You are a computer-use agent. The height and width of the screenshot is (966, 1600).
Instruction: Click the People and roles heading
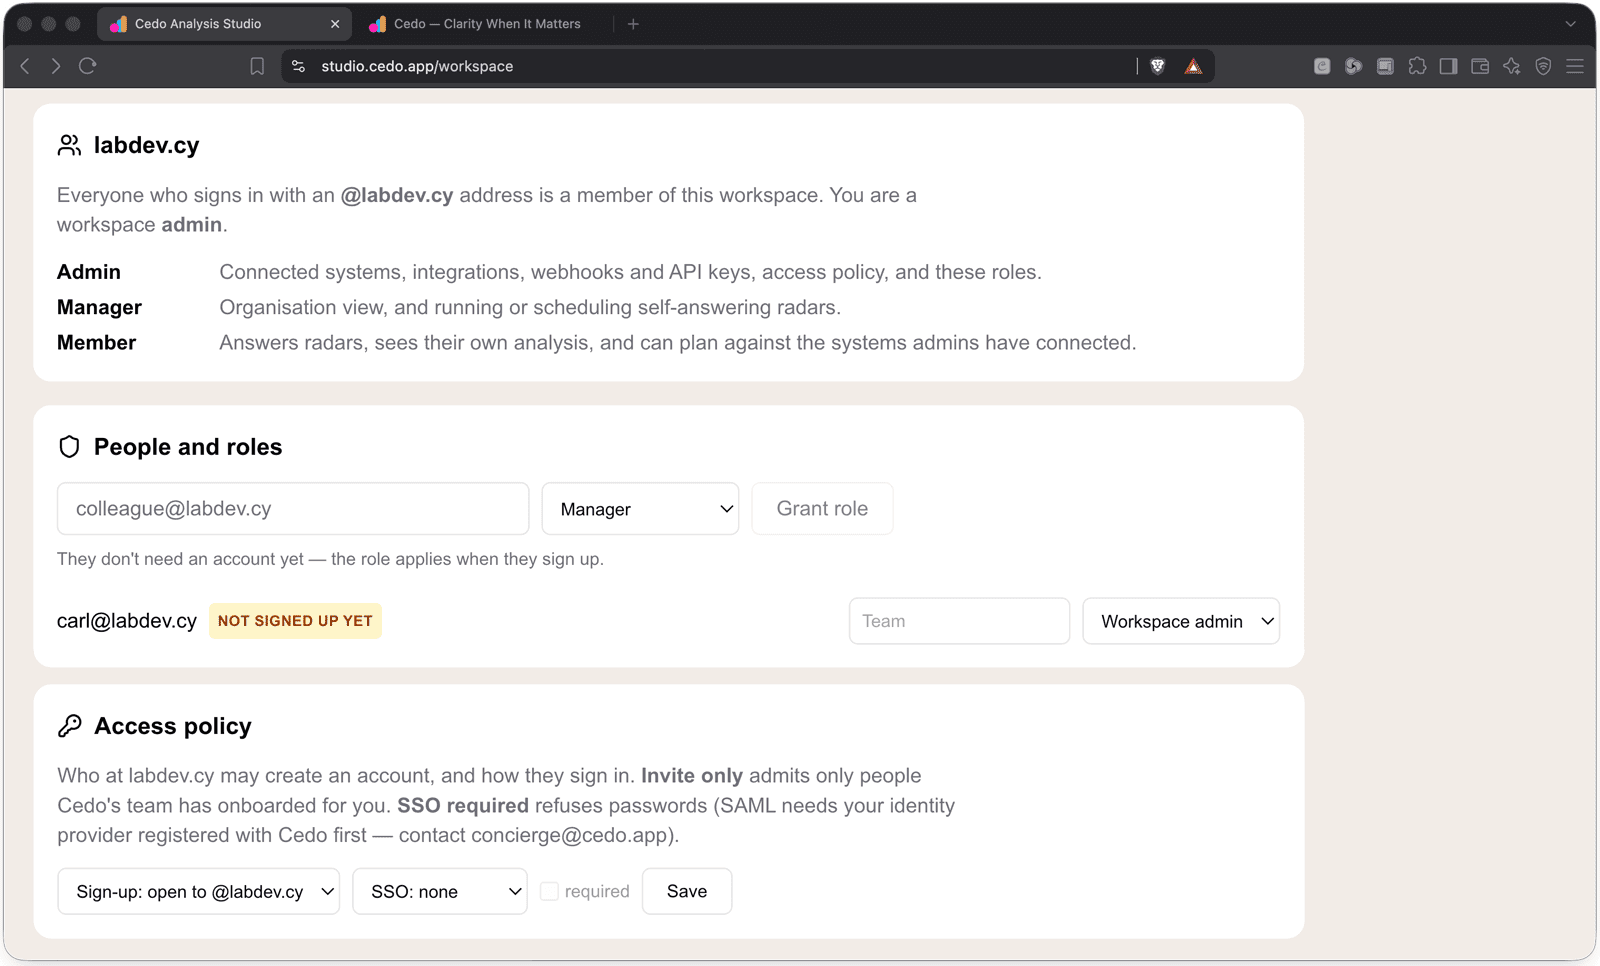click(188, 447)
